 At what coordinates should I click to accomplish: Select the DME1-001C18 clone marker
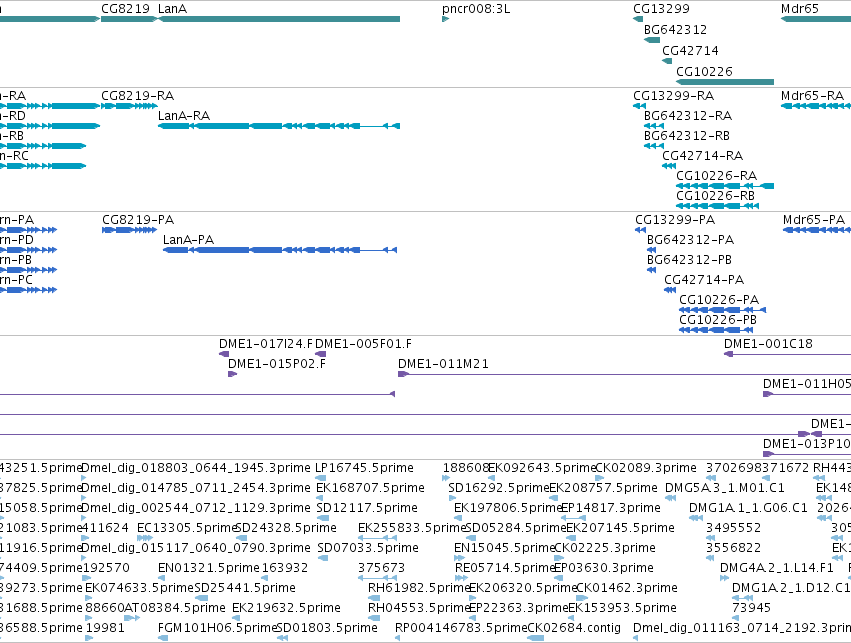click(x=728, y=354)
